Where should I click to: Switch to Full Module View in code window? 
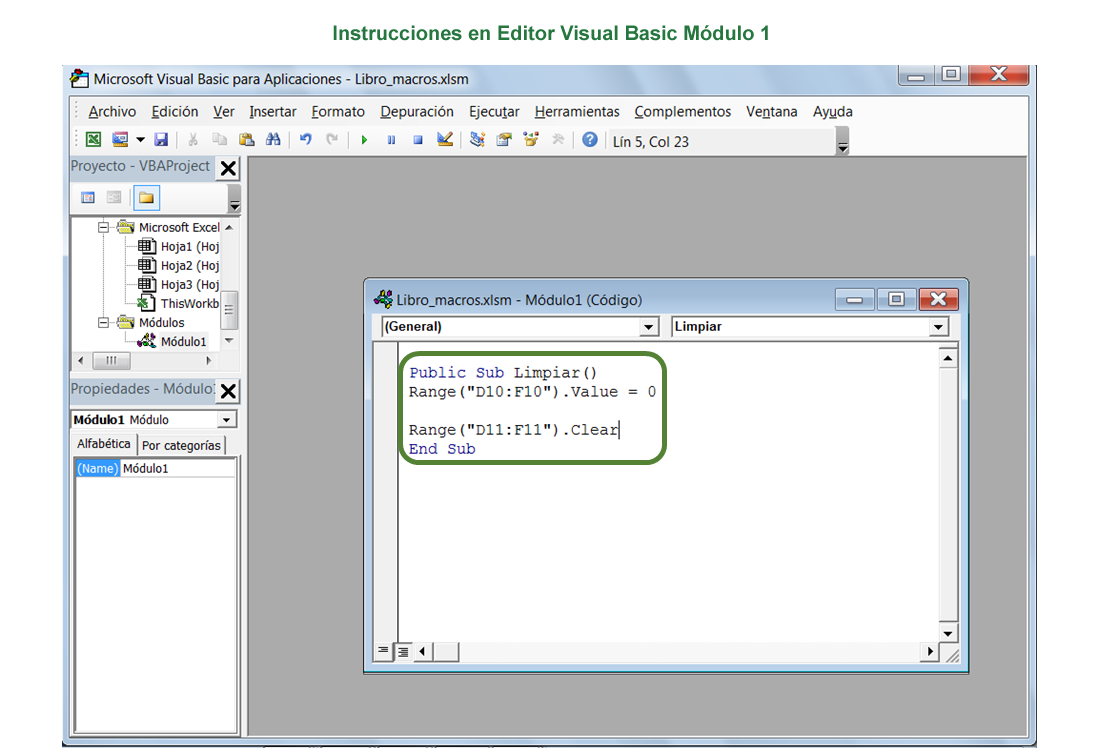click(x=403, y=652)
